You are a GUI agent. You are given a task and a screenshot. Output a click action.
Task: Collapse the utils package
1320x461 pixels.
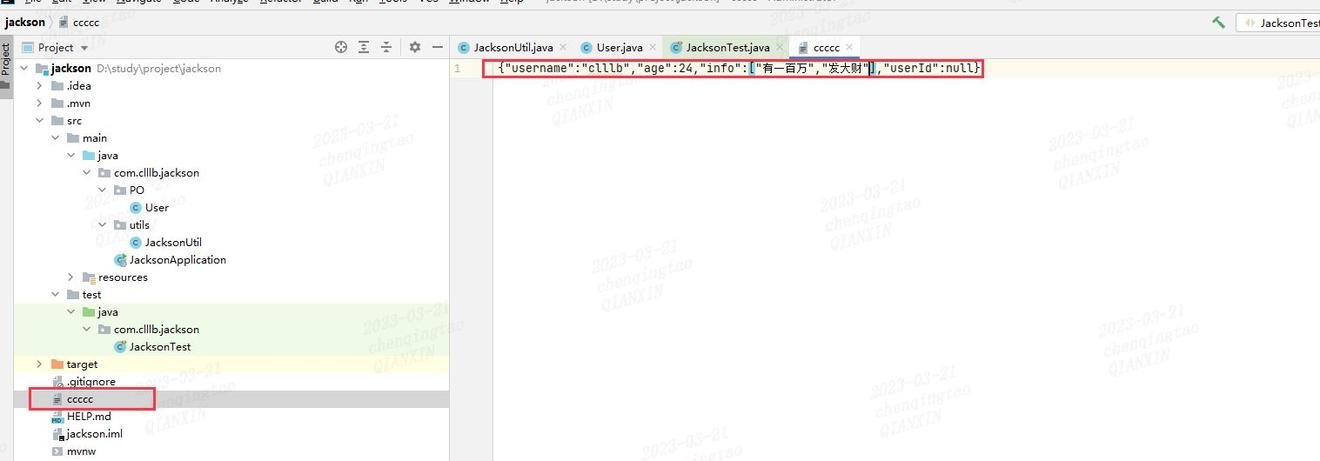(102, 225)
